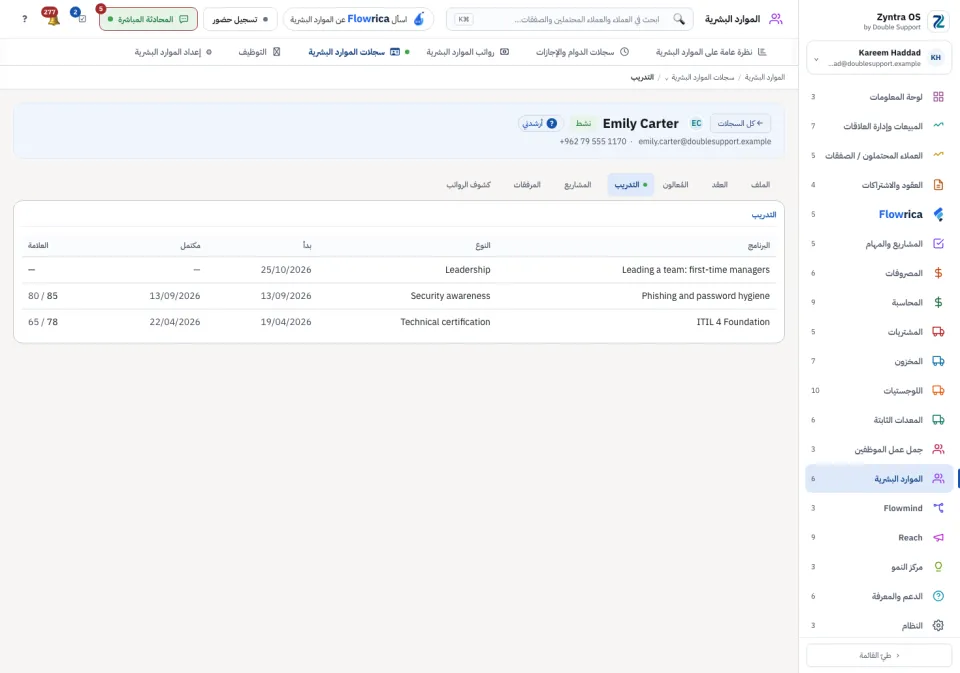Toggle the تسجيل حضور check-in button

point(240,19)
